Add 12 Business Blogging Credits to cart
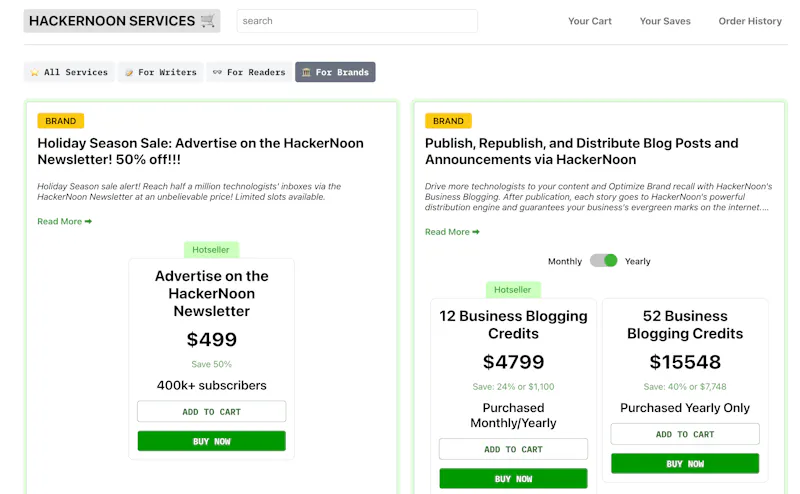Image resolution: width=800 pixels, height=494 pixels. click(x=513, y=449)
